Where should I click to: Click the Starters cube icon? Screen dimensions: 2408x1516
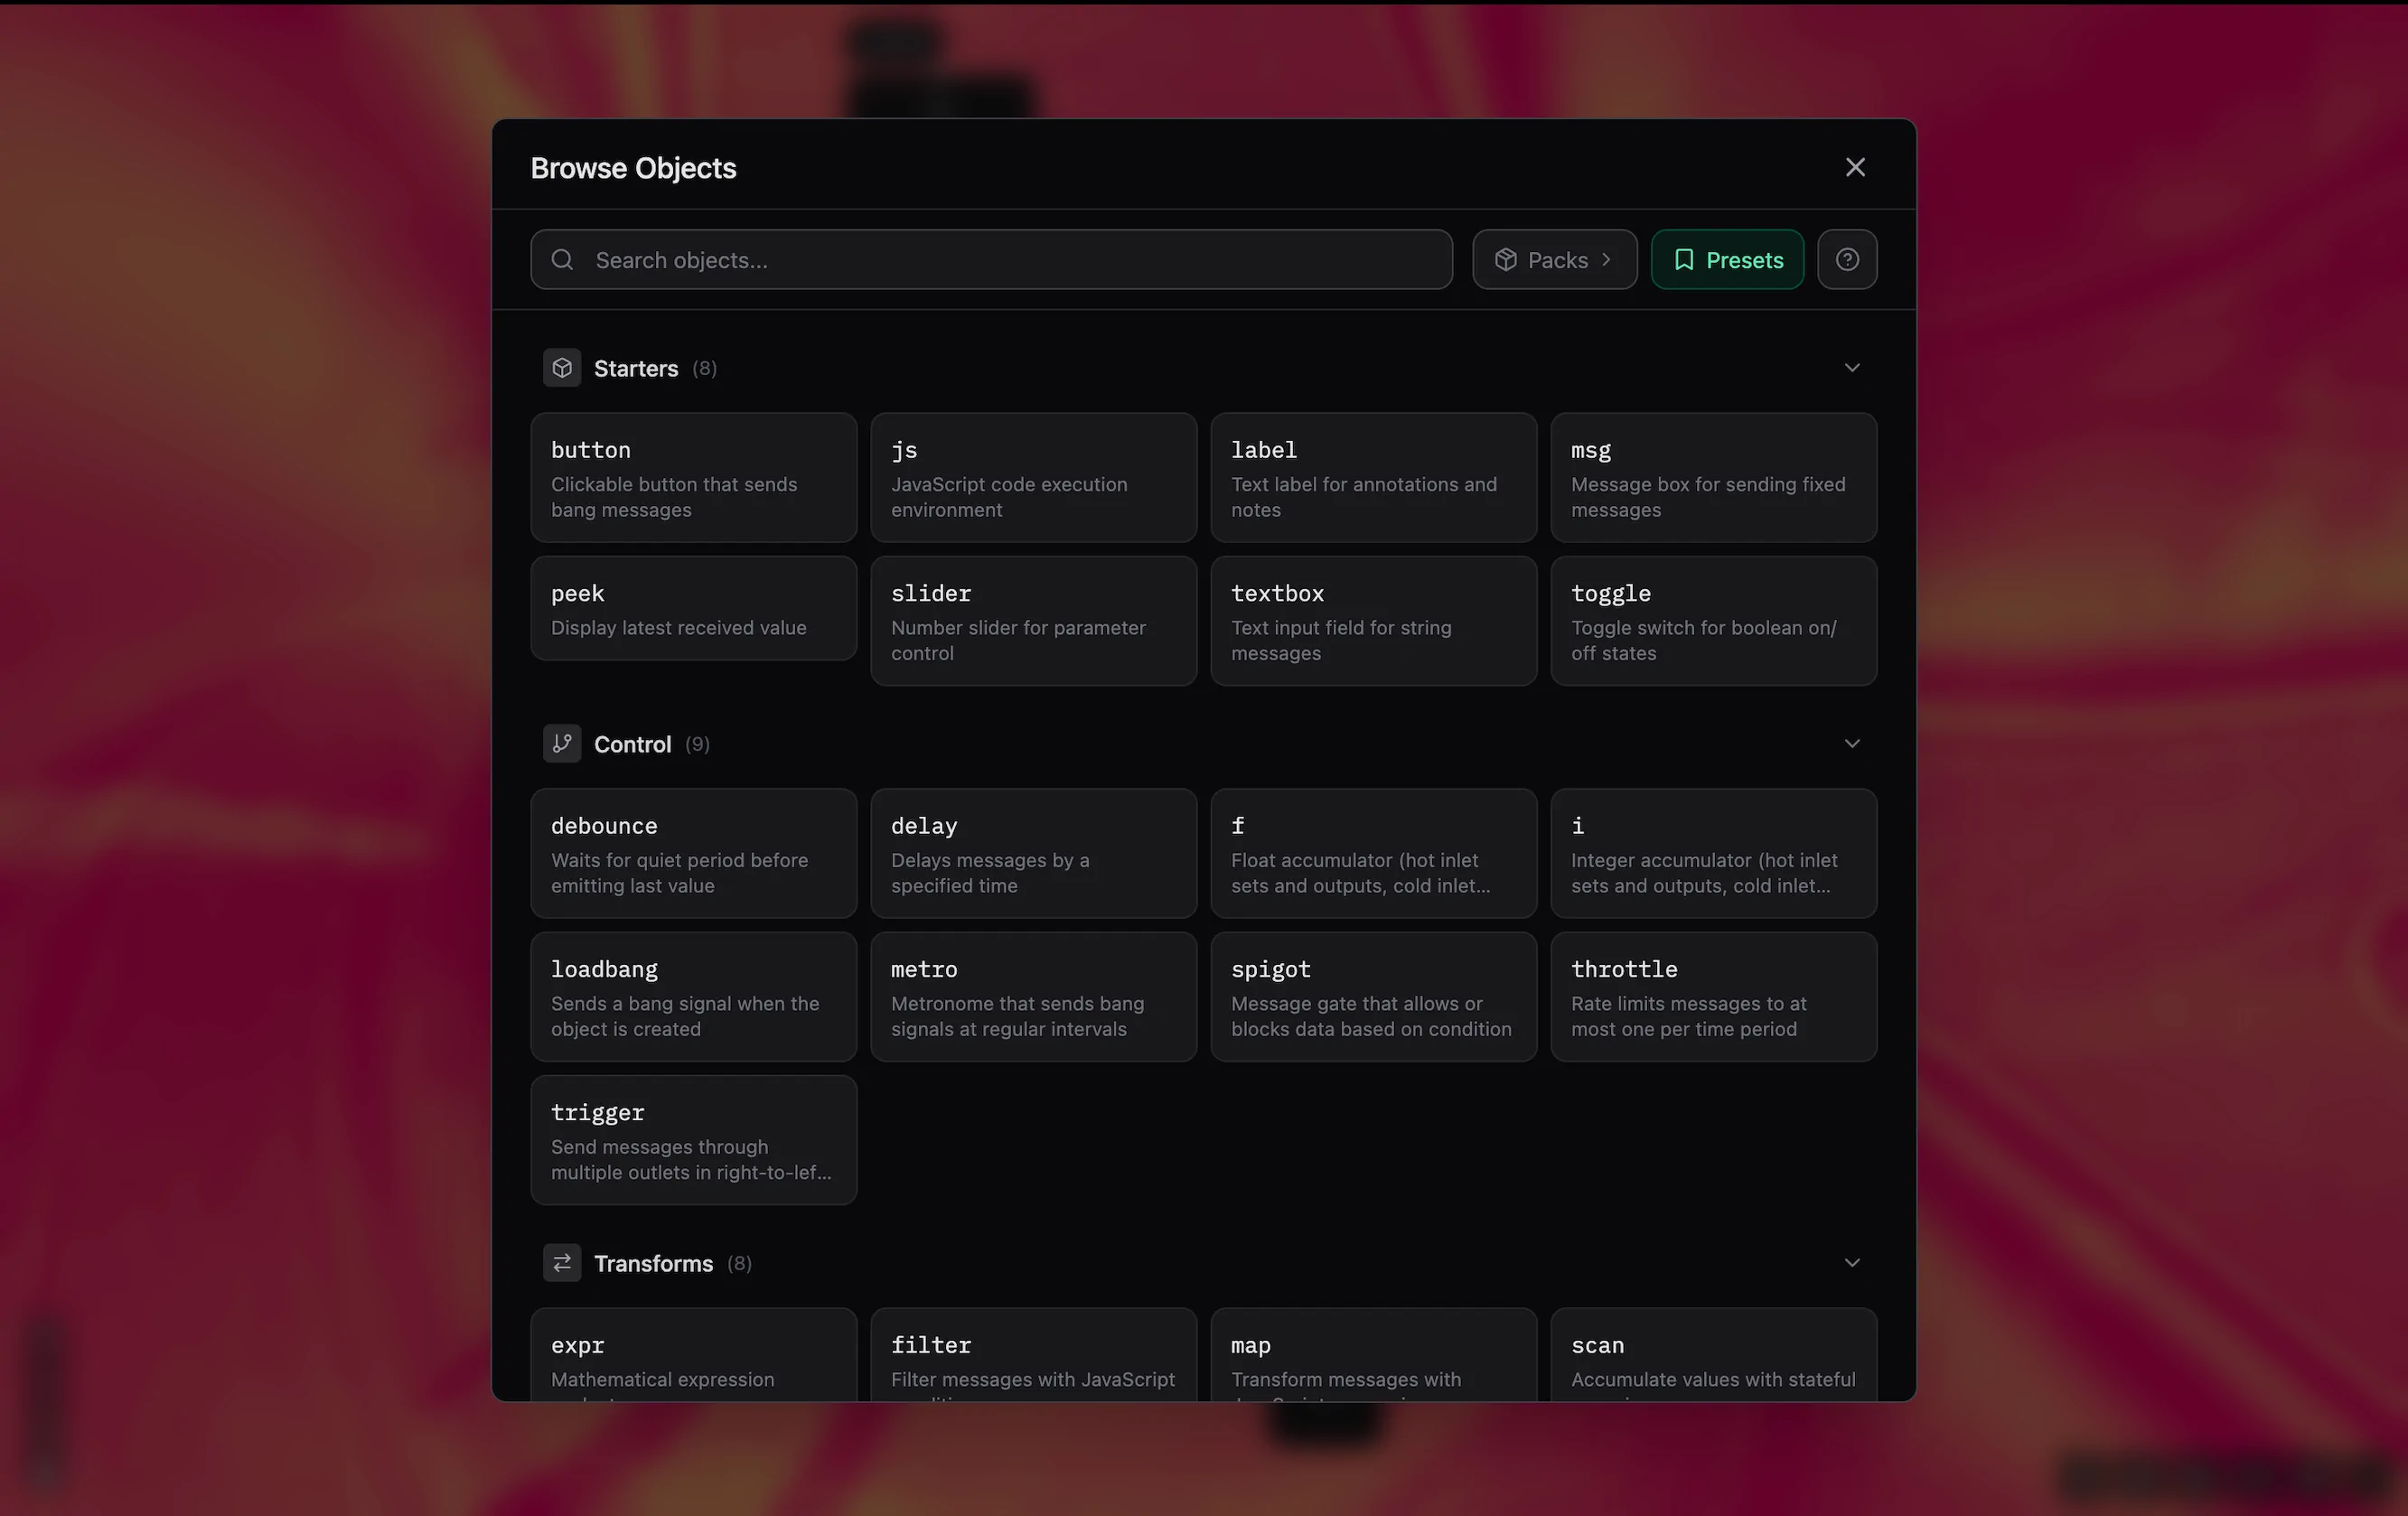562,367
